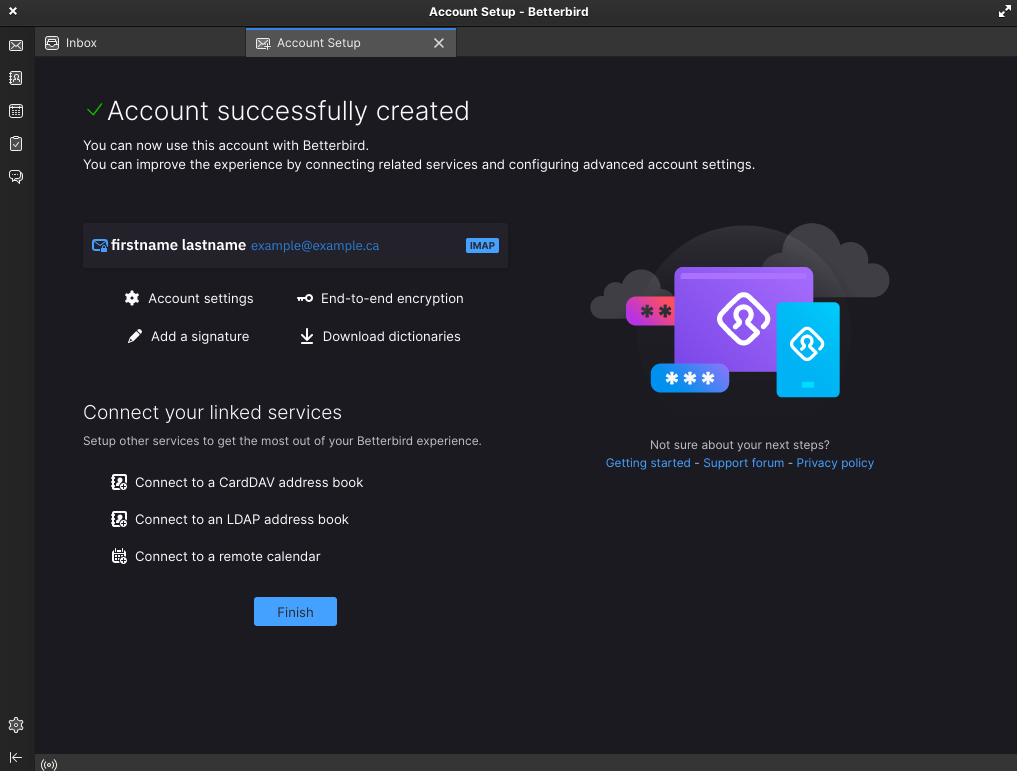
Task: Click the remote calendar icon
Action: click(x=119, y=556)
